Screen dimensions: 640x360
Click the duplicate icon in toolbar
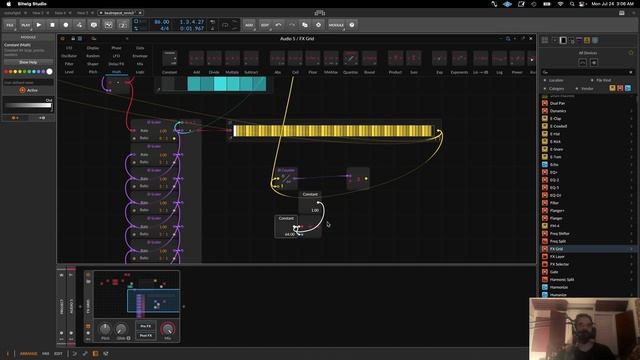(x=305, y=25)
